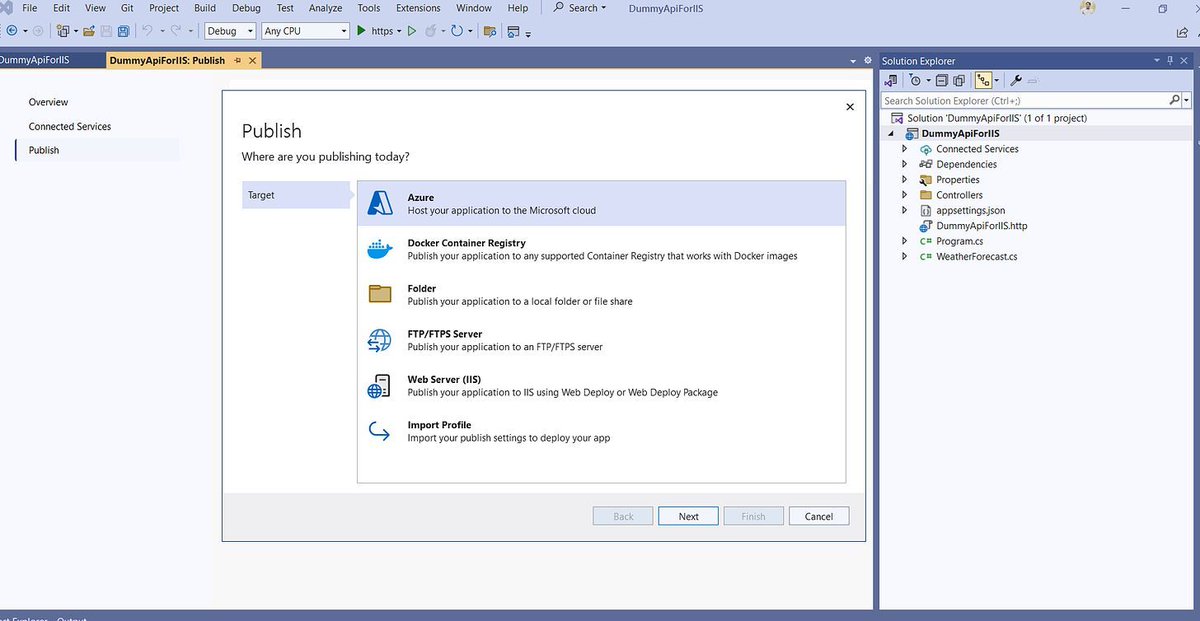
Task: Click Properties wrench icon in Solution Explorer
Action: pos(1016,81)
